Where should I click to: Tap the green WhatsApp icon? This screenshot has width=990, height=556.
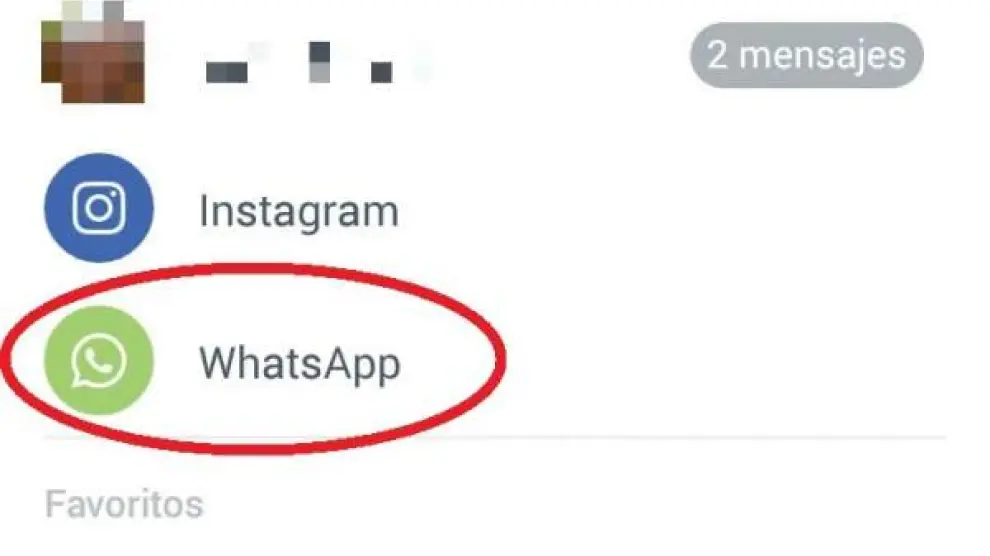[x=98, y=361]
